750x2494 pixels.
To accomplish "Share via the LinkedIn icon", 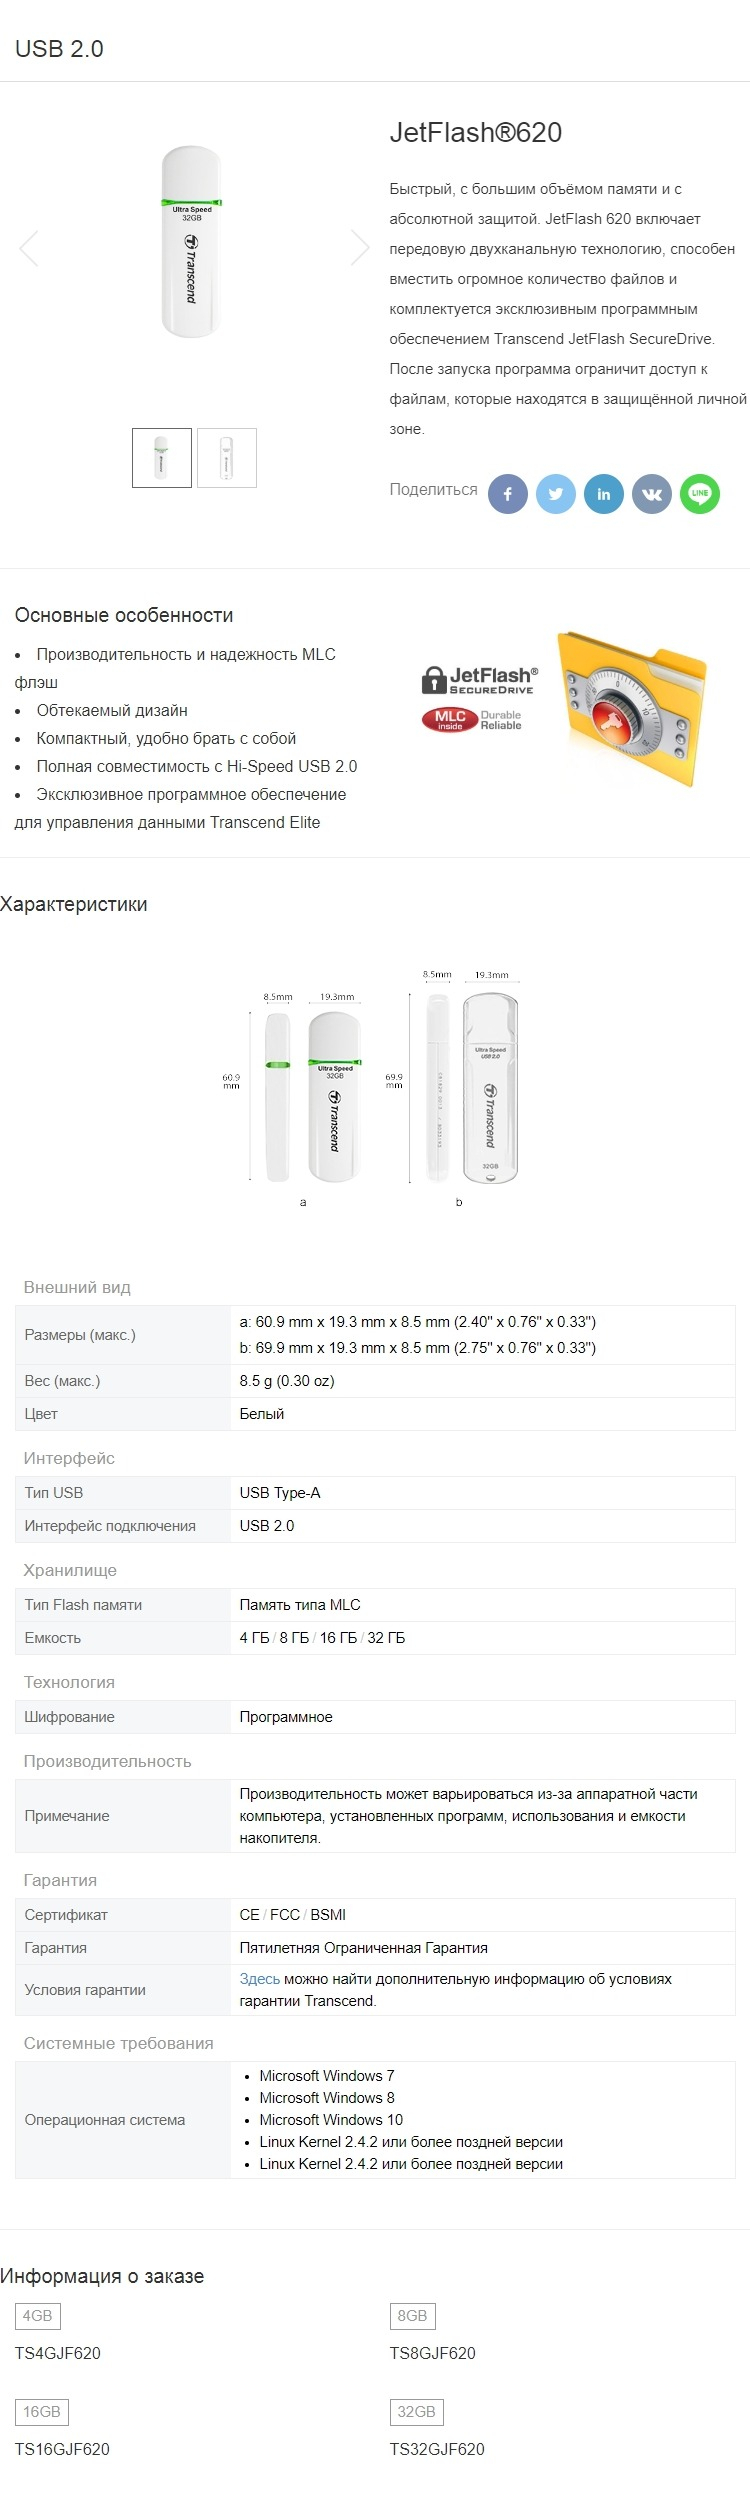I will pyautogui.click(x=603, y=494).
